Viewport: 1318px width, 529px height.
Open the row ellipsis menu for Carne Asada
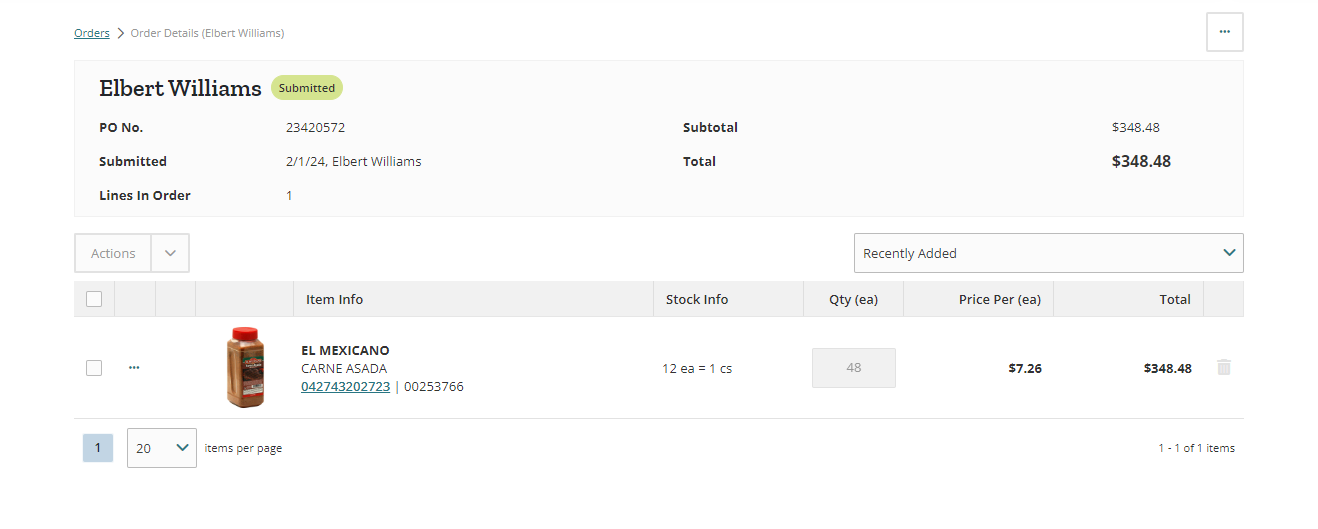pyautogui.click(x=134, y=368)
